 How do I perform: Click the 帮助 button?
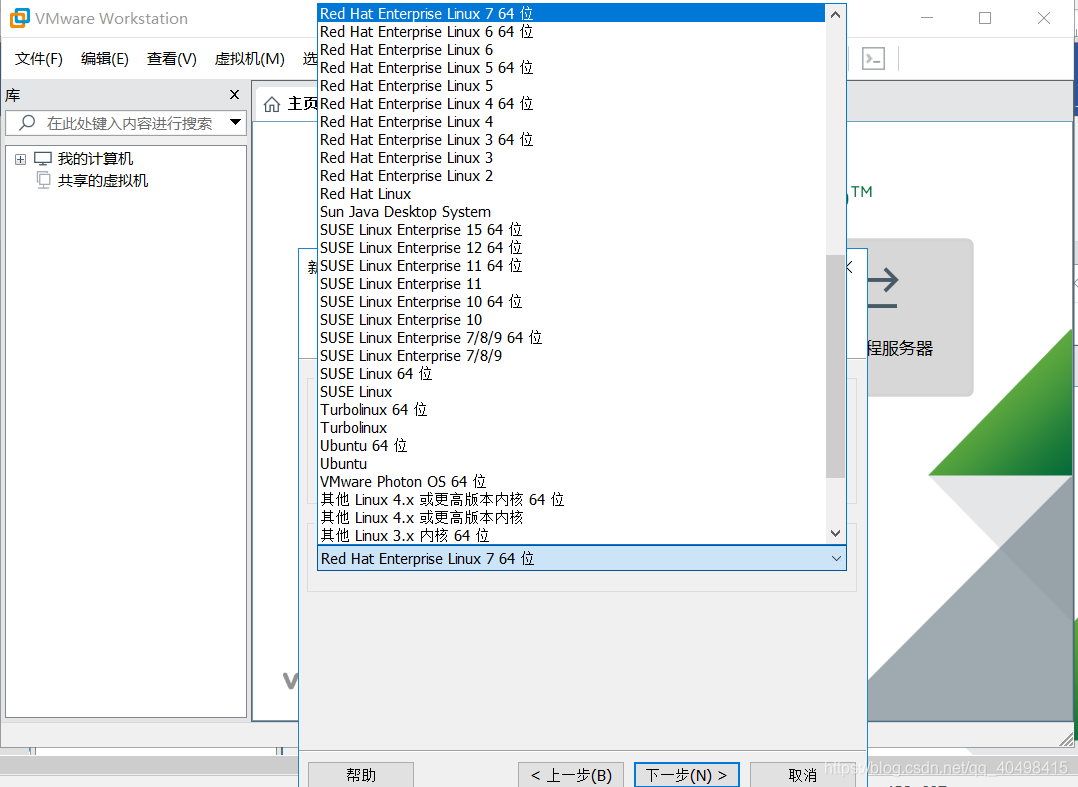pyautogui.click(x=361, y=775)
